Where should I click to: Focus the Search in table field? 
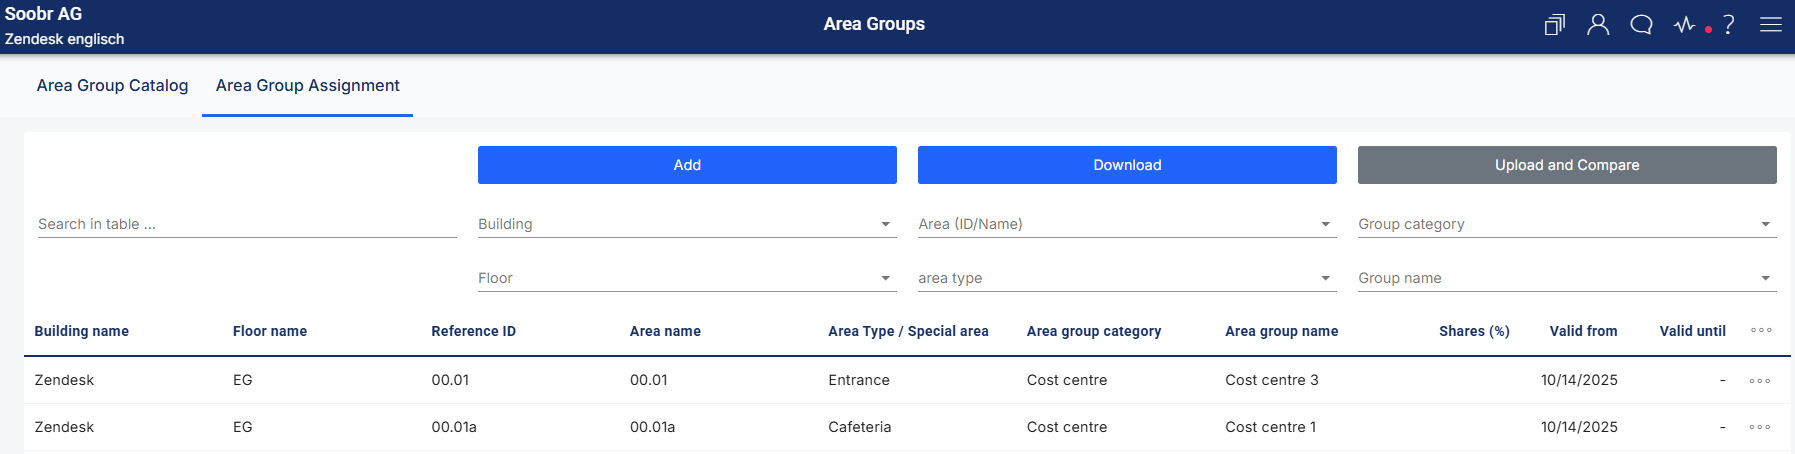pyautogui.click(x=246, y=225)
